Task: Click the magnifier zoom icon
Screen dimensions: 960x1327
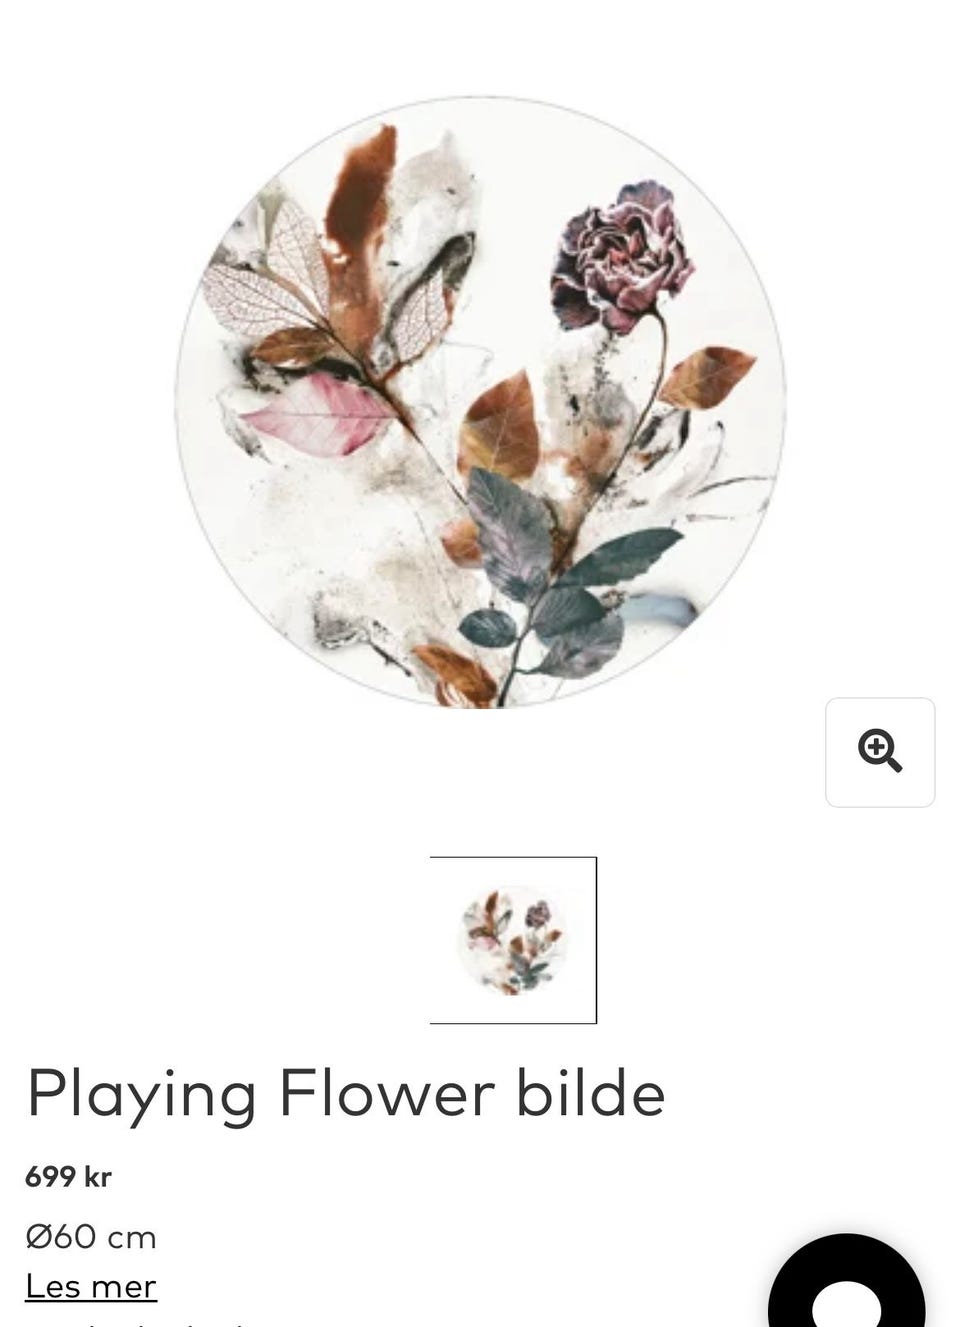Action: pos(880,751)
